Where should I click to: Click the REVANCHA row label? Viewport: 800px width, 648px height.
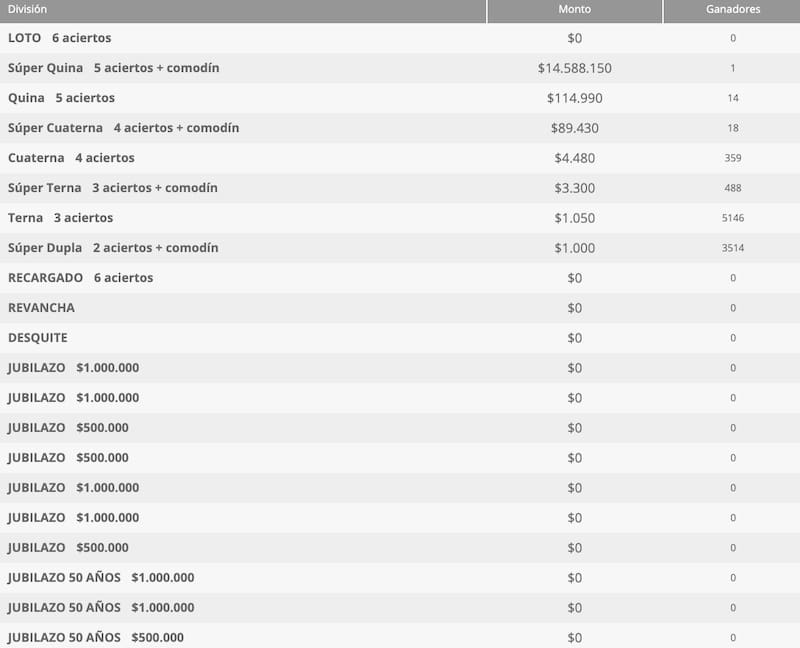41,308
